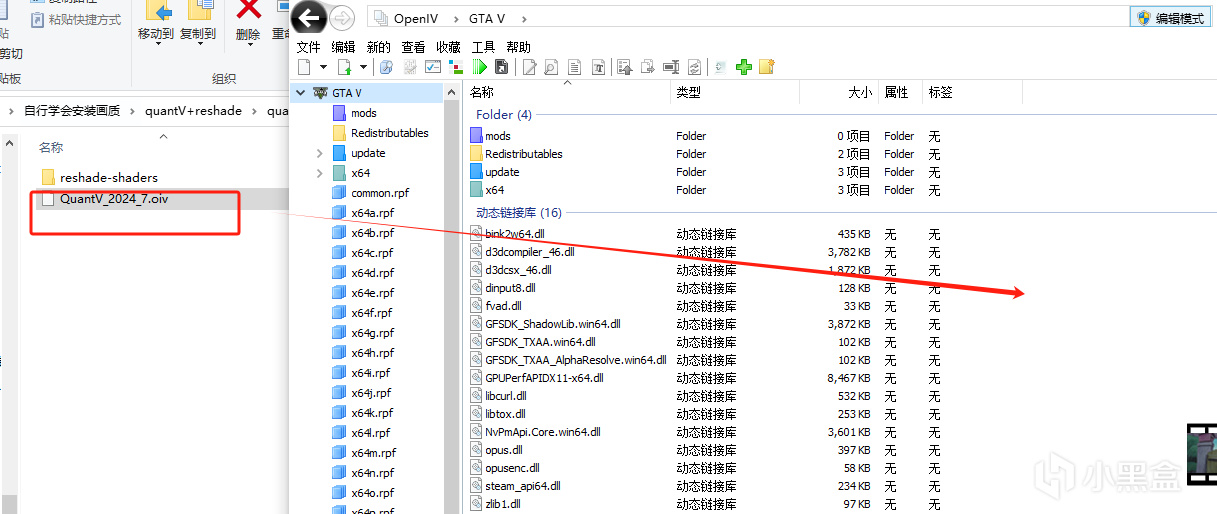Collapse the 动态链接库 (16) group header
Image resolution: width=1217 pixels, height=514 pixels.
click(x=519, y=213)
